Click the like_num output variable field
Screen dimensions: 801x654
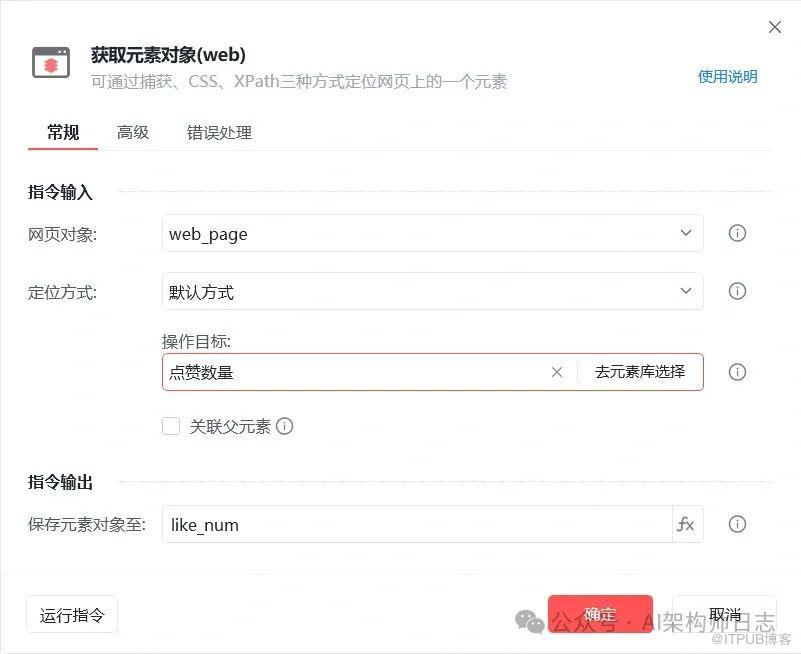click(x=417, y=524)
